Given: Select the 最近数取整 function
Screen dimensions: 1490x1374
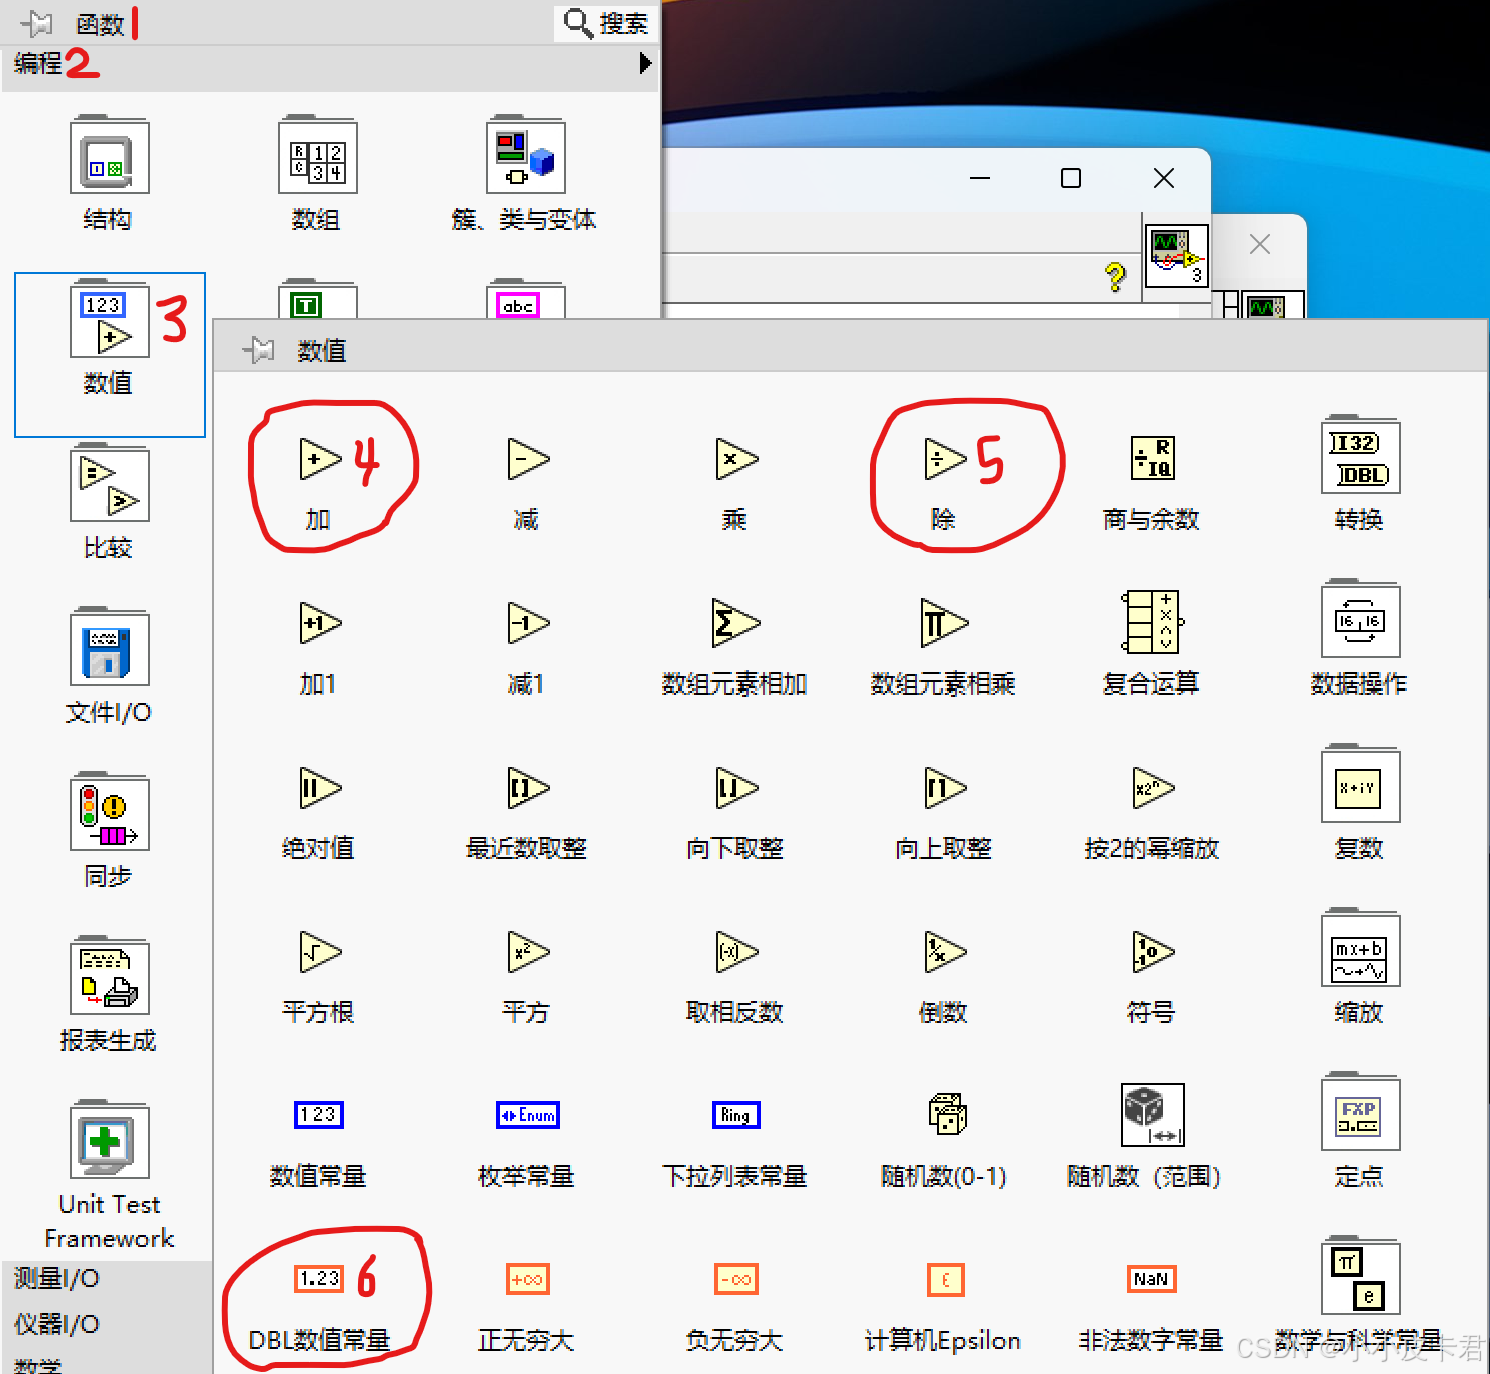Looking at the screenshot, I should tap(527, 788).
